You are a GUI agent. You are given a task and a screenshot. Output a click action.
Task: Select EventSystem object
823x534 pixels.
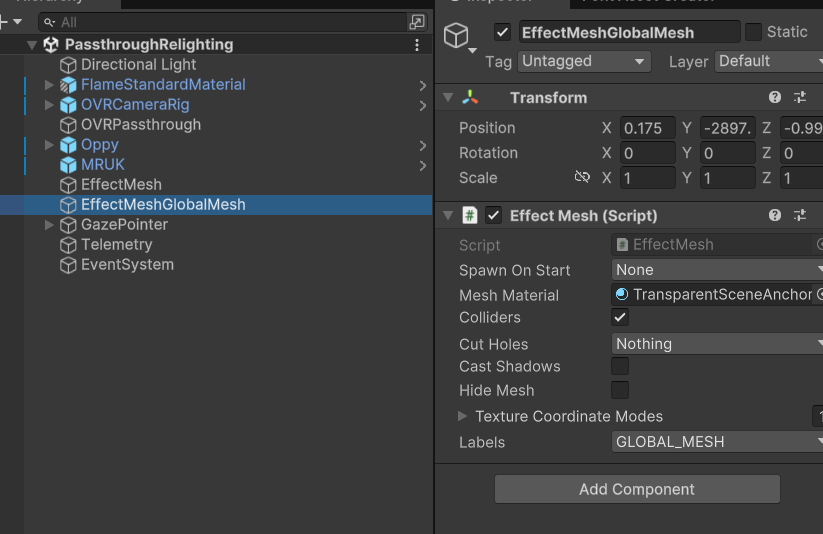(128, 265)
